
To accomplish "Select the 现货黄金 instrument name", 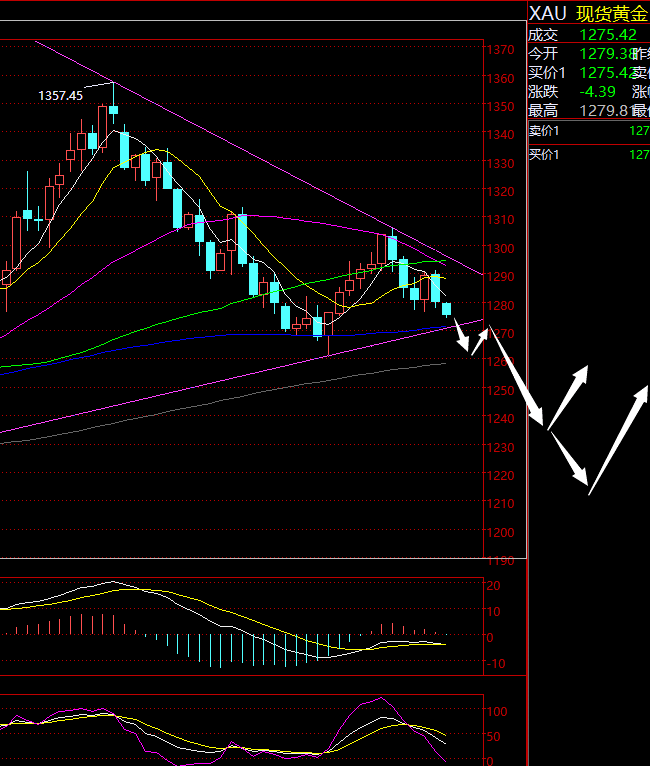I will pyautogui.click(x=612, y=14).
